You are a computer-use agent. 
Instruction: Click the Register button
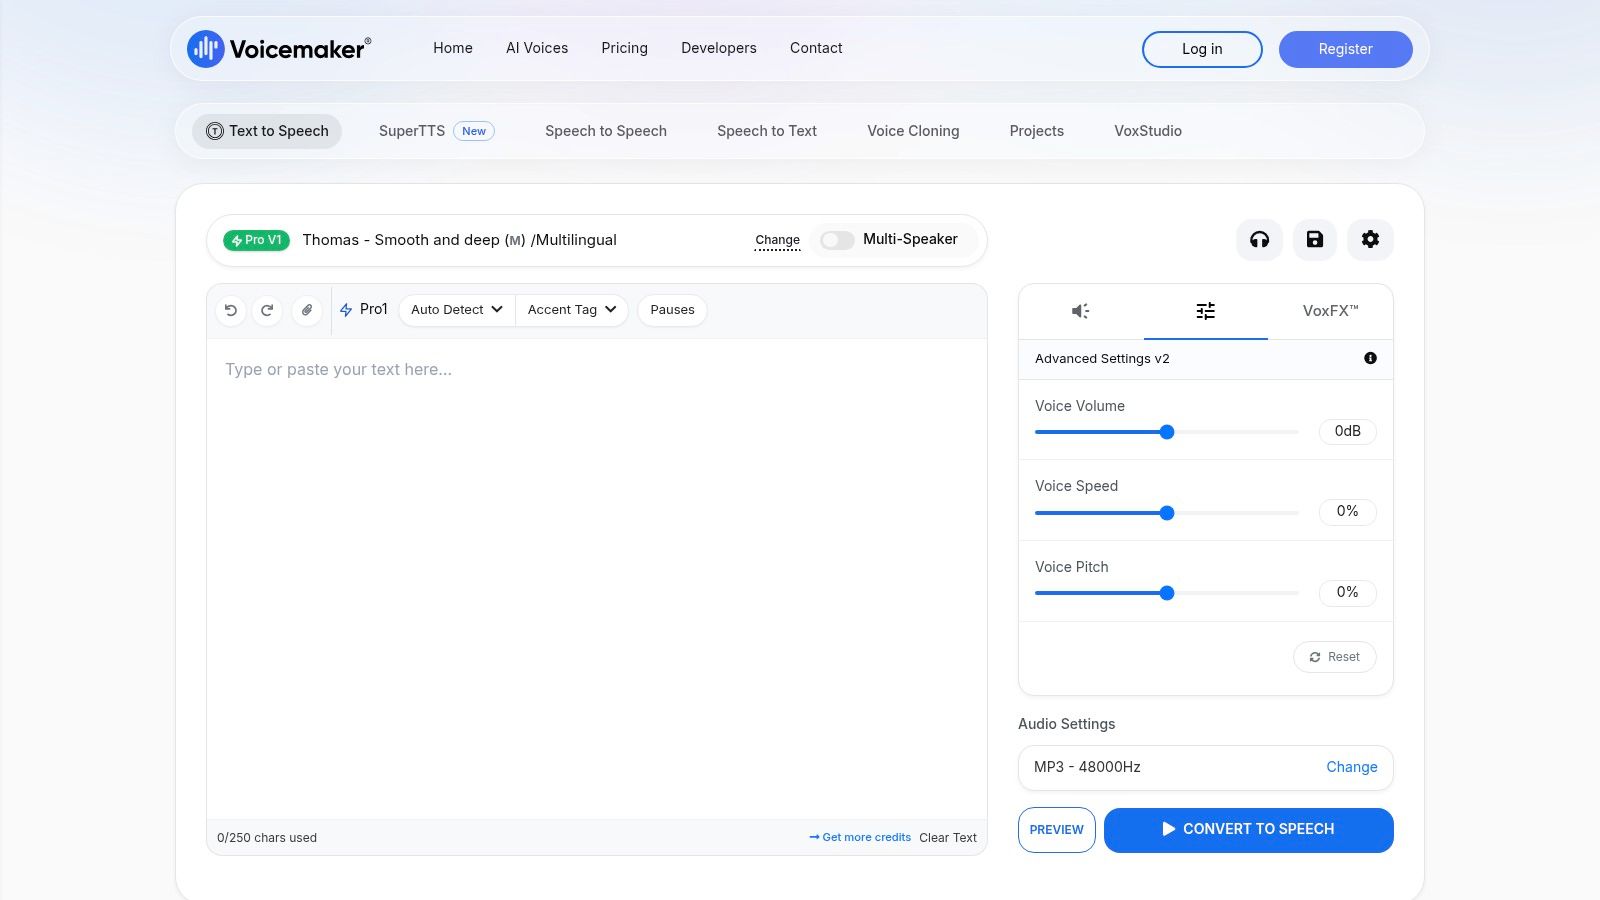(1346, 49)
